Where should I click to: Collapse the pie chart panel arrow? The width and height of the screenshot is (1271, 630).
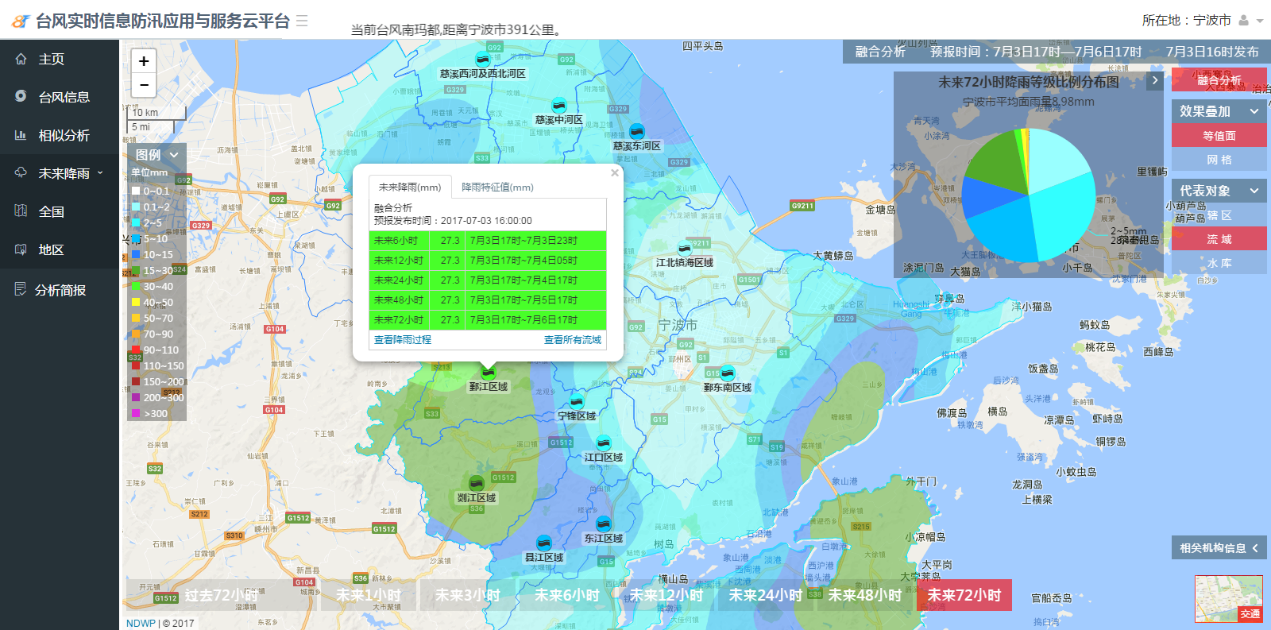[x=1155, y=81]
